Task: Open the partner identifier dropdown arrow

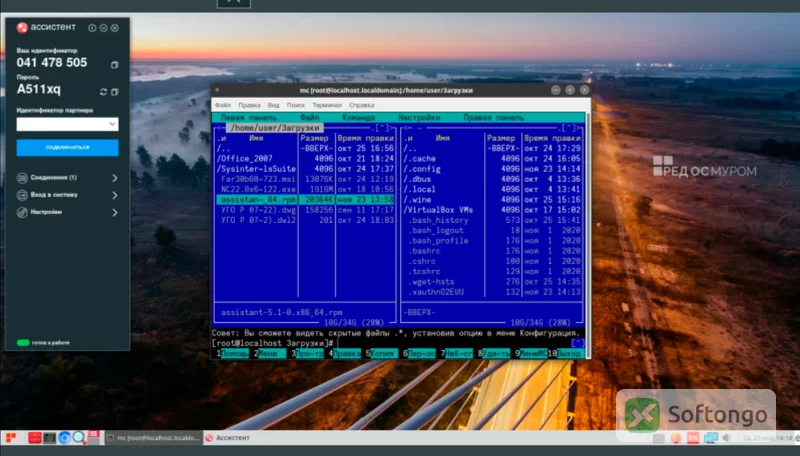Action: click(x=112, y=124)
